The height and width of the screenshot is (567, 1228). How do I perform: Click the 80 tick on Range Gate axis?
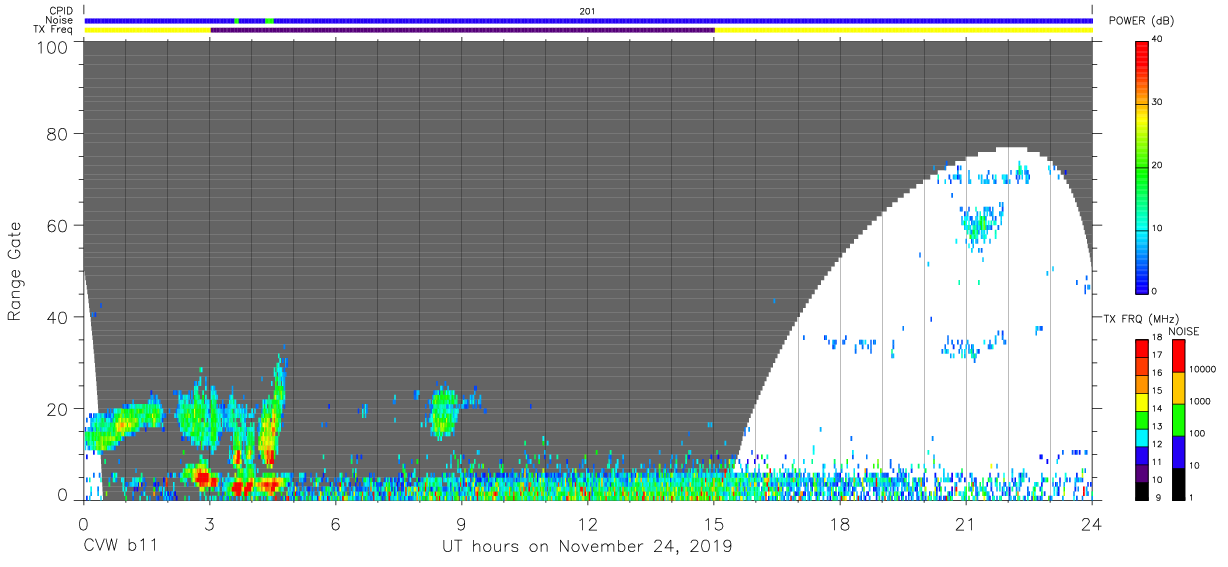tap(58, 133)
